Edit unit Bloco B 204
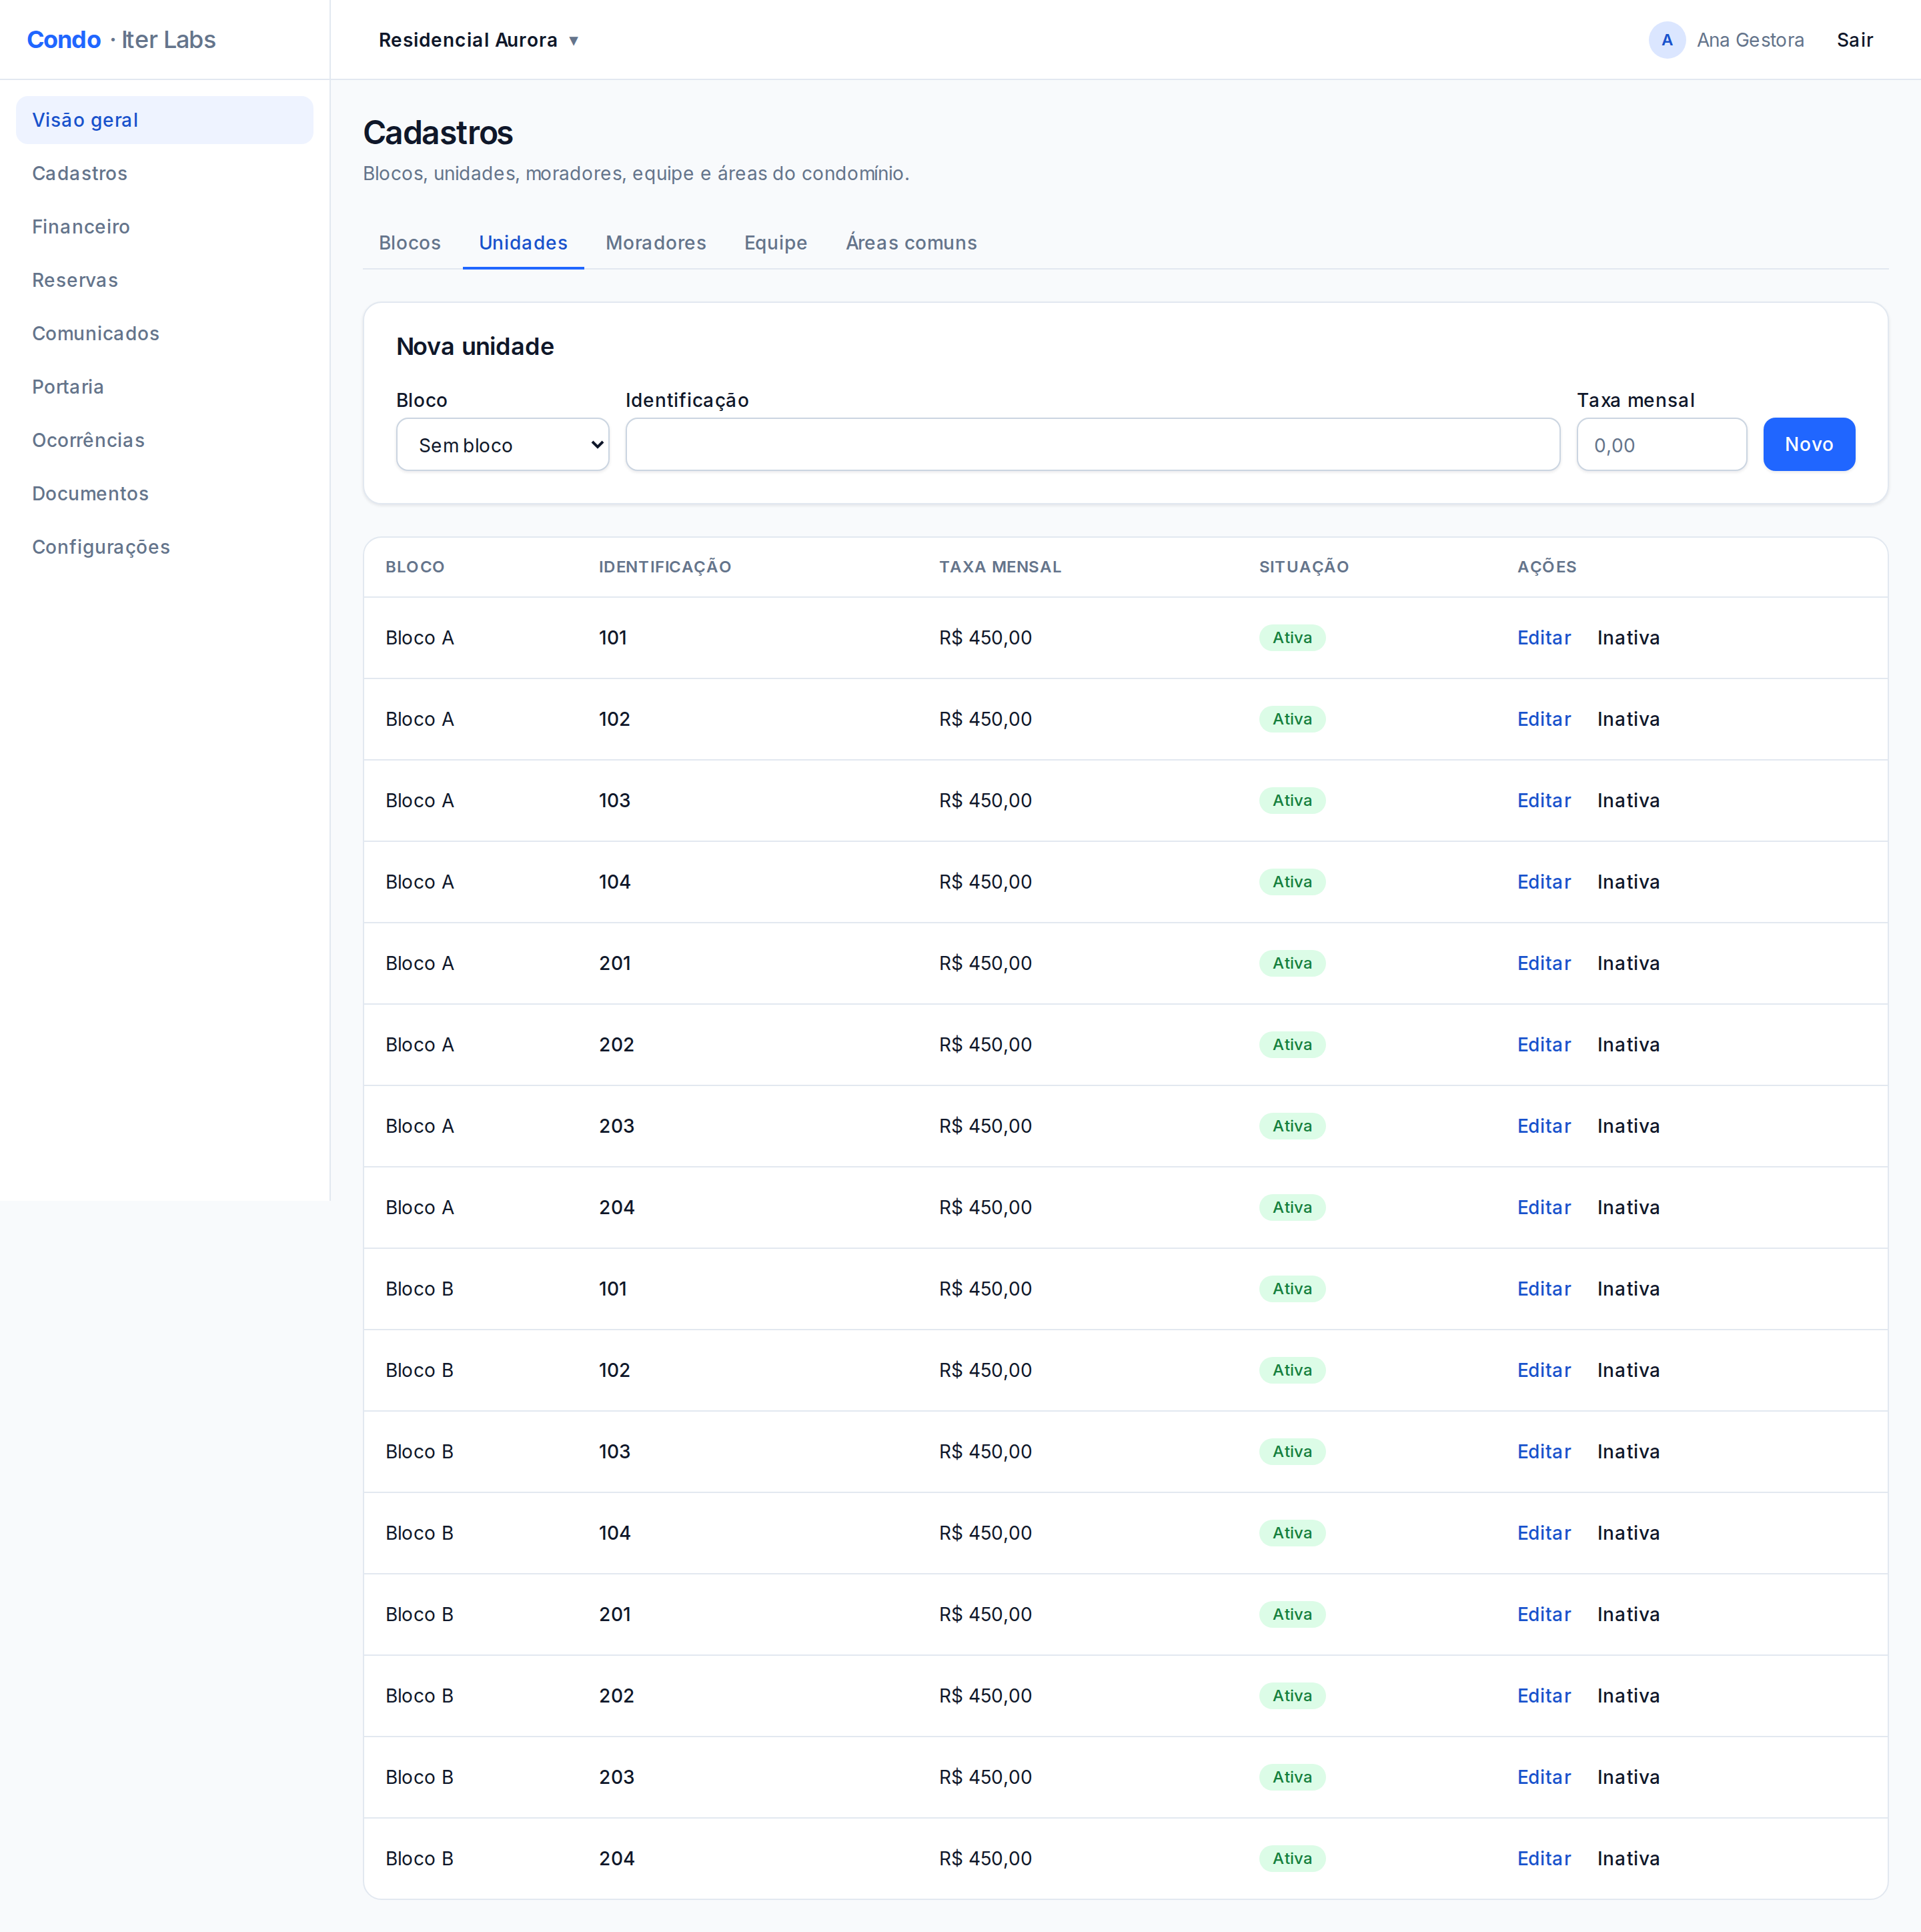 pyautogui.click(x=1543, y=1859)
